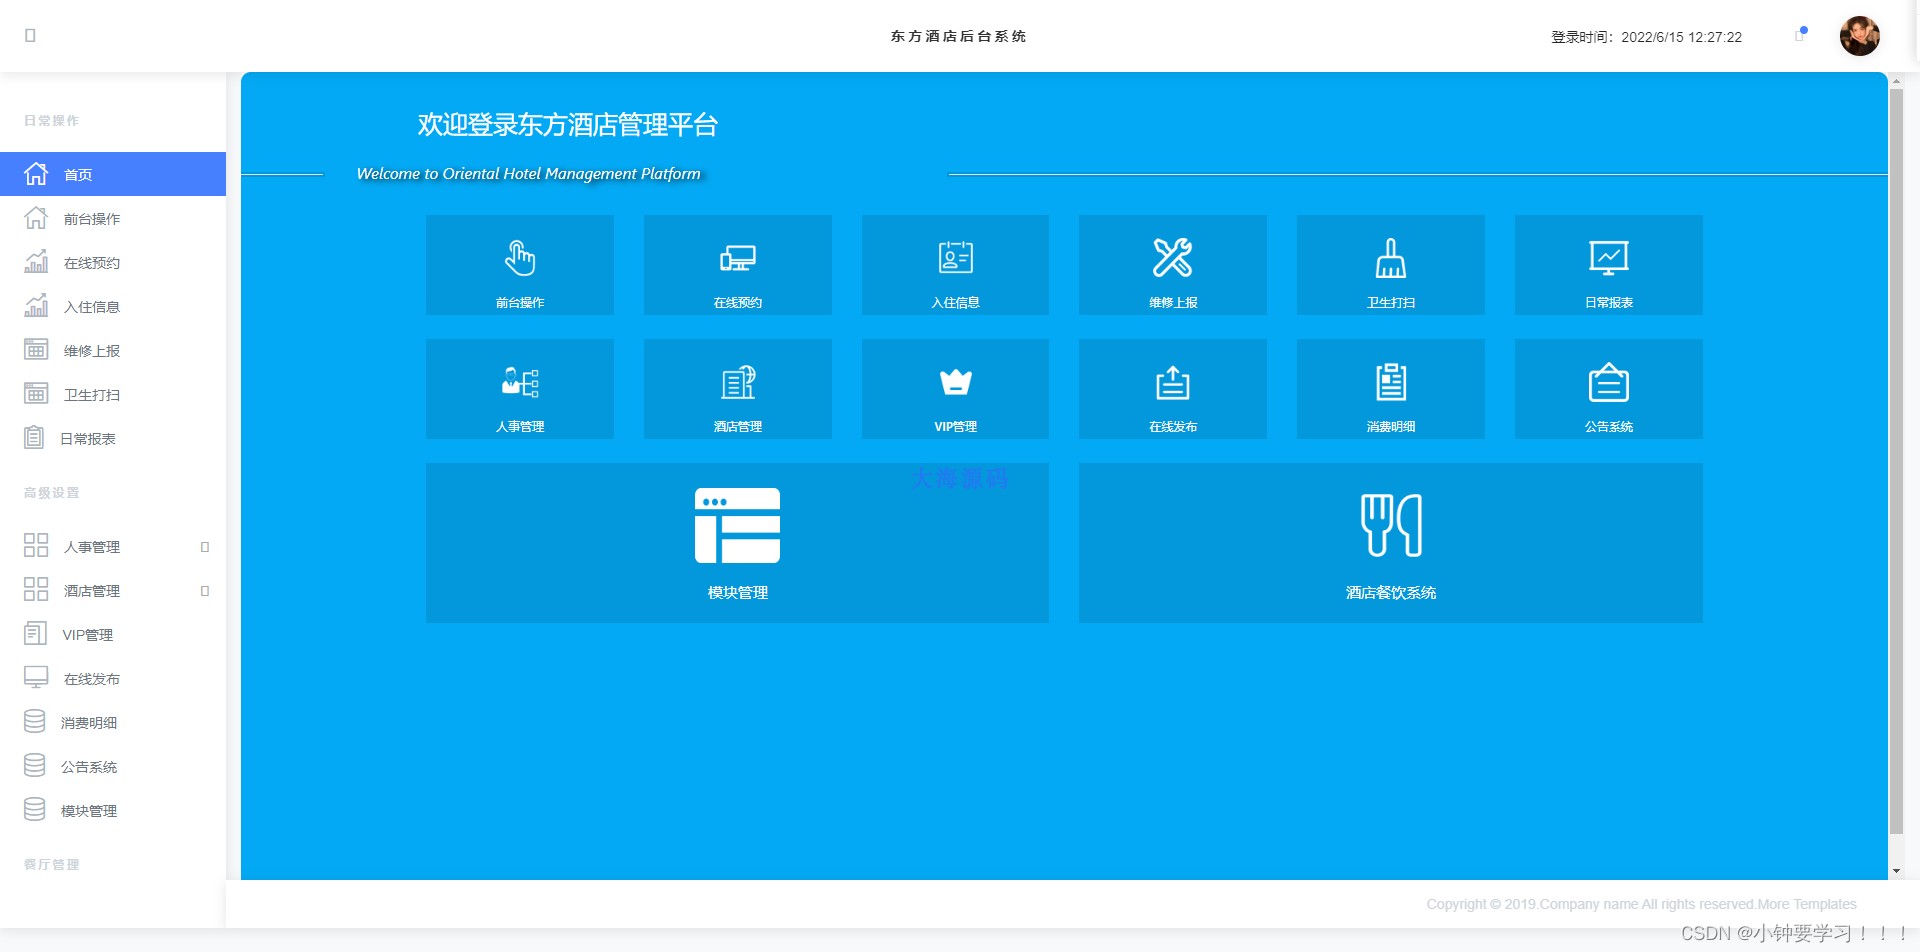
Task: Go to 在线预约 in the sidebar
Action: point(92,263)
